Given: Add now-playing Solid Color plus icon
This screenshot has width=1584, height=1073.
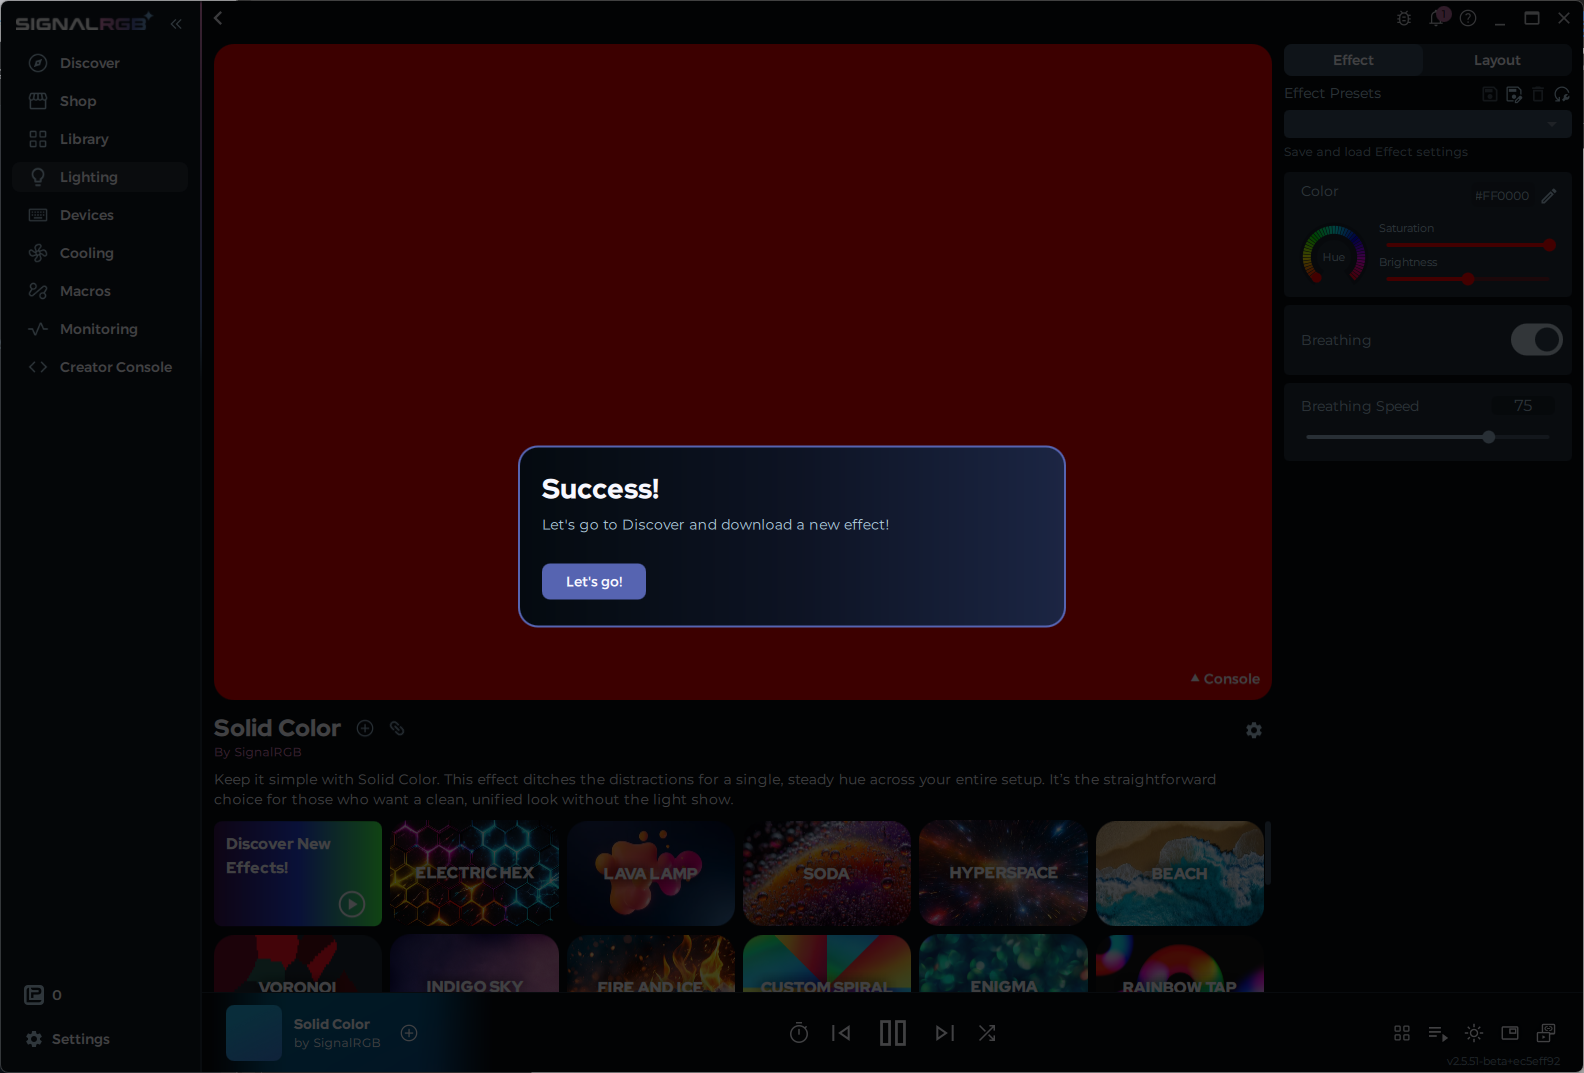Looking at the screenshot, I should [409, 1033].
